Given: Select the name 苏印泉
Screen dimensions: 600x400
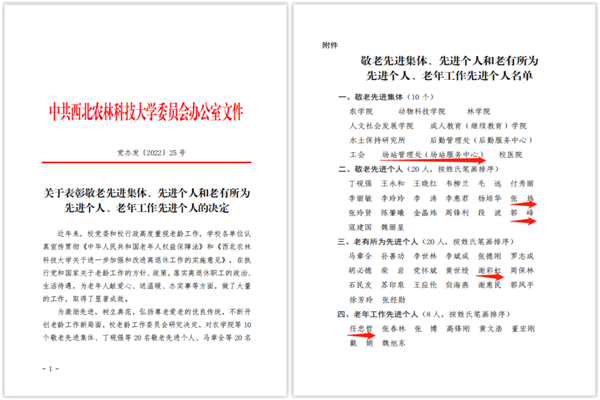Looking at the screenshot, I should [393, 285].
